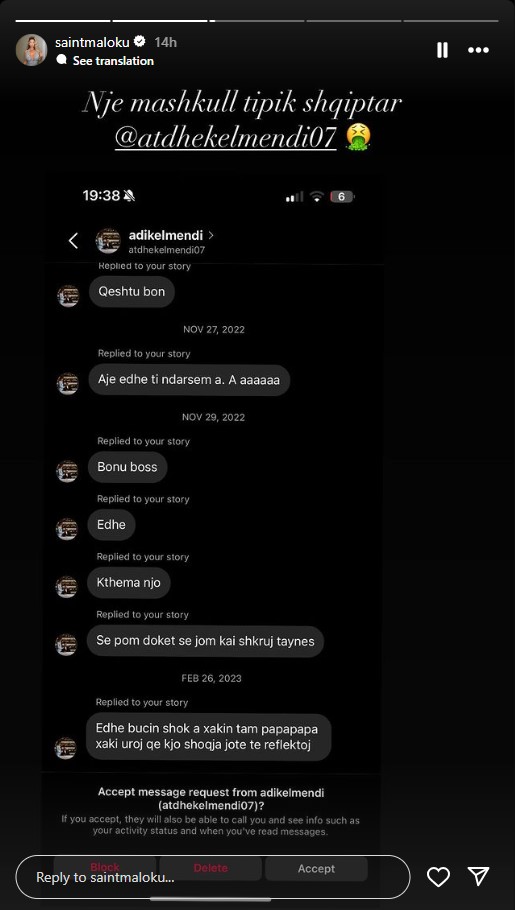Click adikelmendi chat header chevron
Screen dimensions: 515x910
pos(211,235)
